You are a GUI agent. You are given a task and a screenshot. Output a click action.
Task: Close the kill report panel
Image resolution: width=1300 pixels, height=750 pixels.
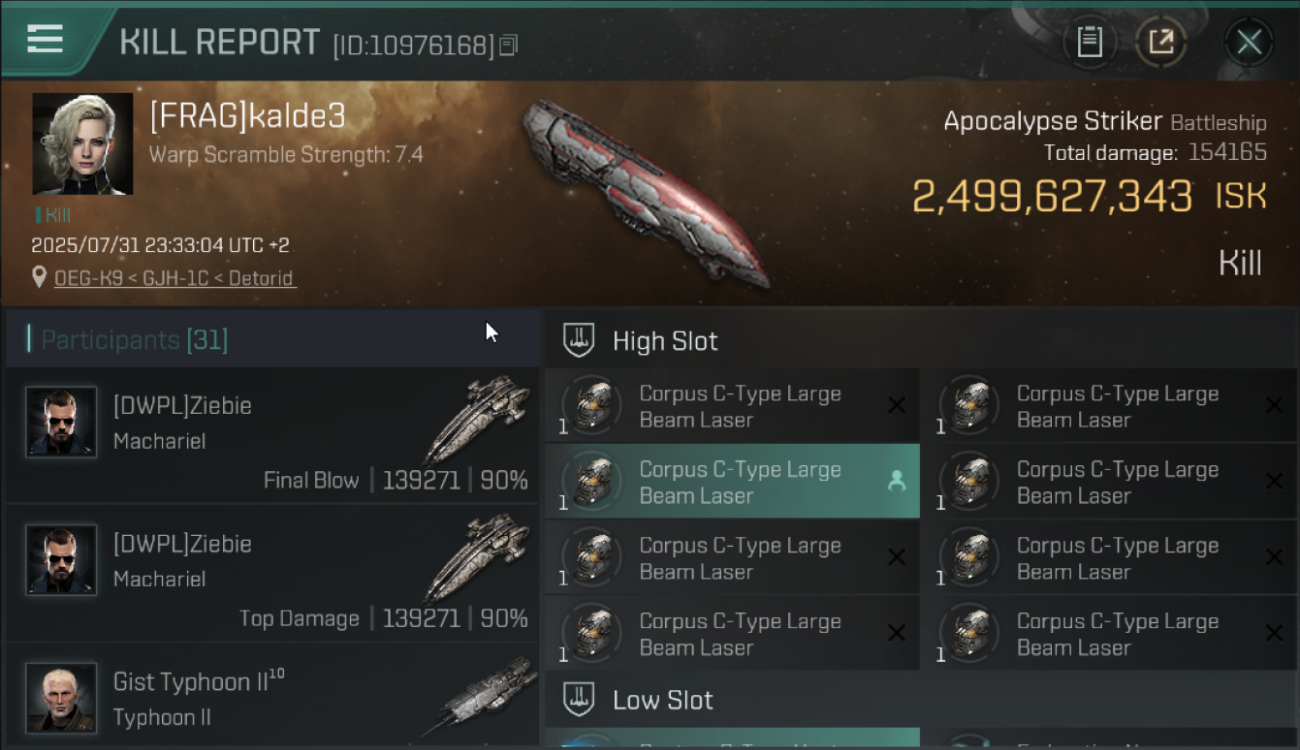[x=1249, y=42]
